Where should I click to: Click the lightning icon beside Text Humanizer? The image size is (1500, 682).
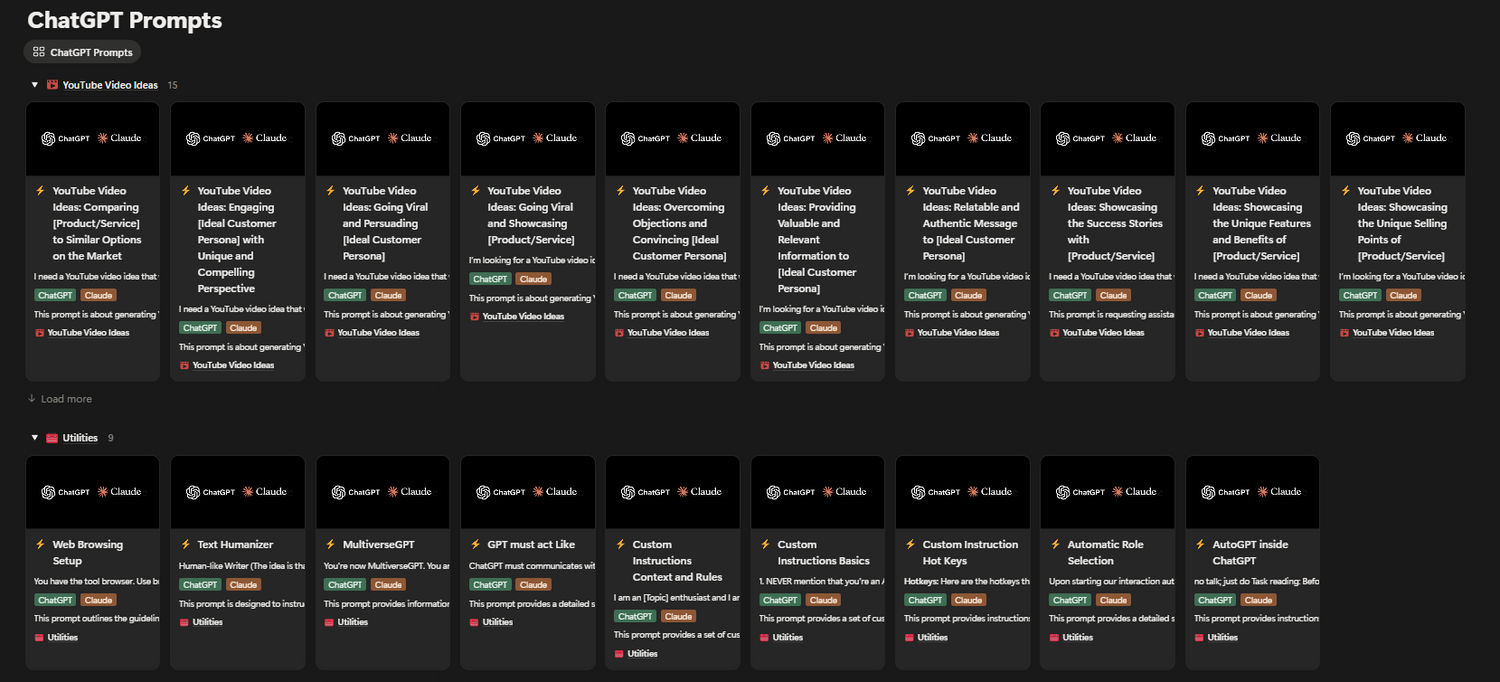click(186, 545)
